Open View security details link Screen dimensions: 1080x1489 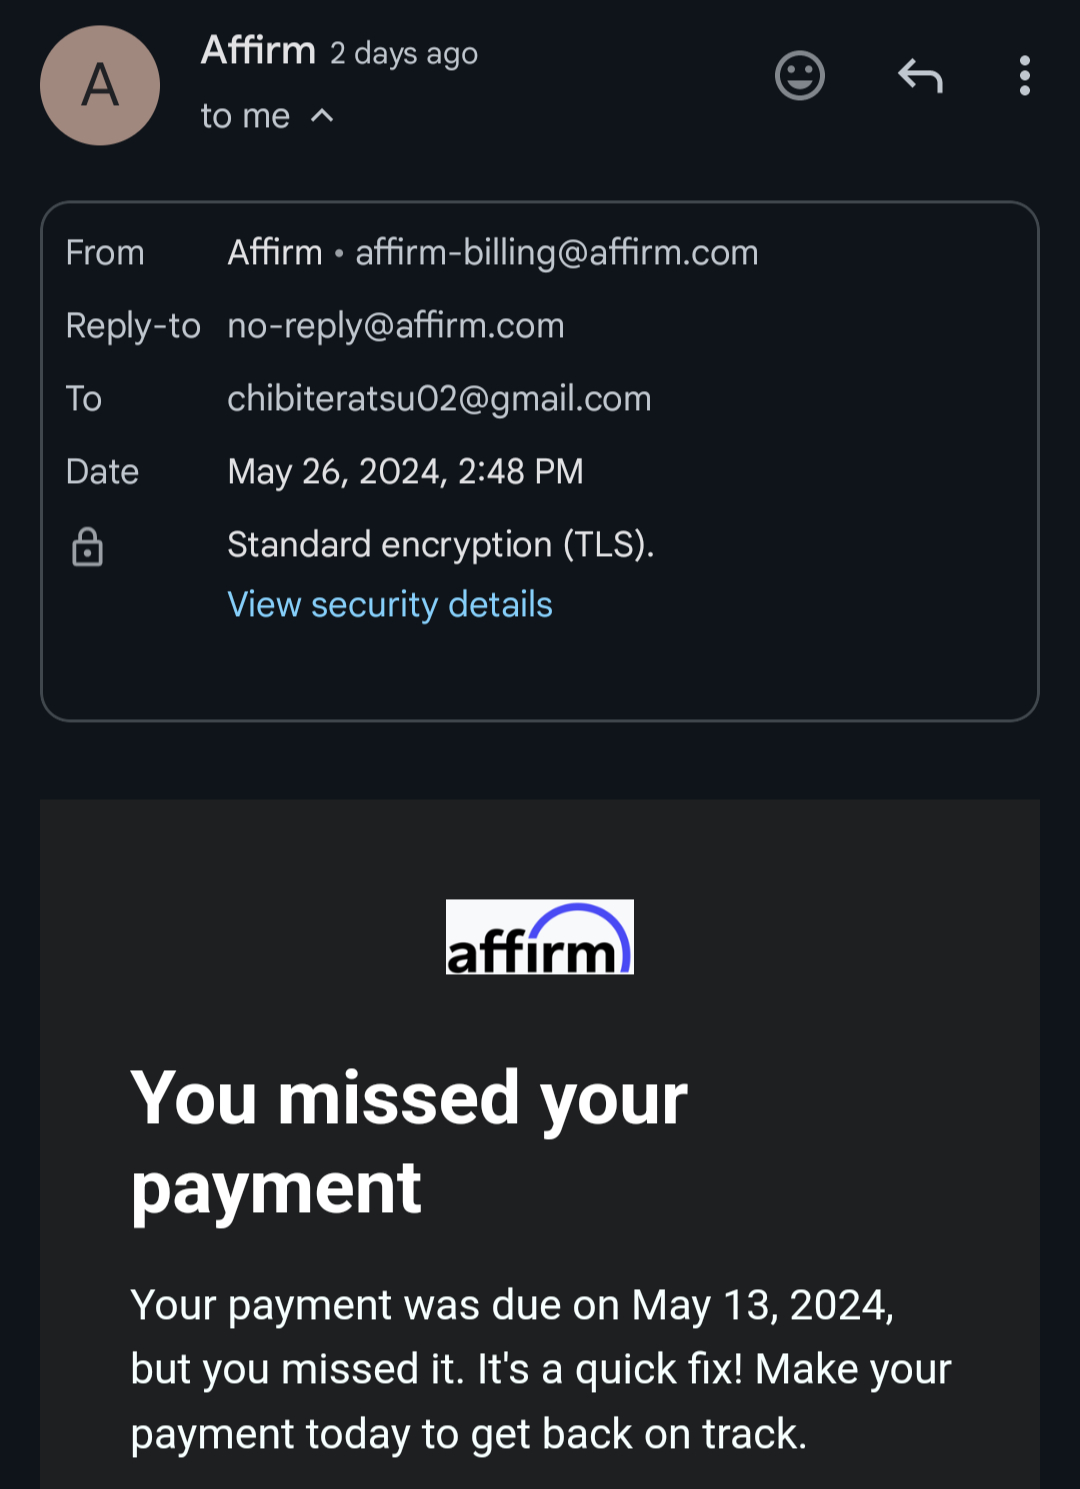390,605
